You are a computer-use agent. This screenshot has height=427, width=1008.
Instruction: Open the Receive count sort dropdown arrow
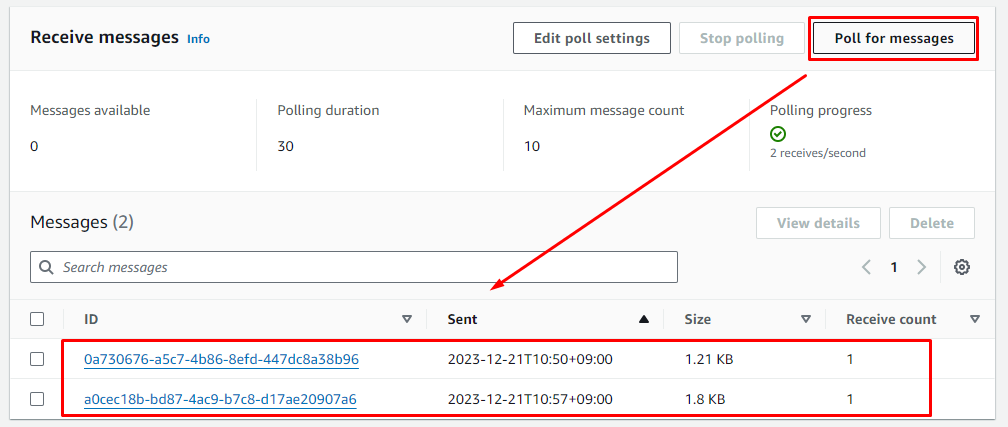(x=975, y=319)
